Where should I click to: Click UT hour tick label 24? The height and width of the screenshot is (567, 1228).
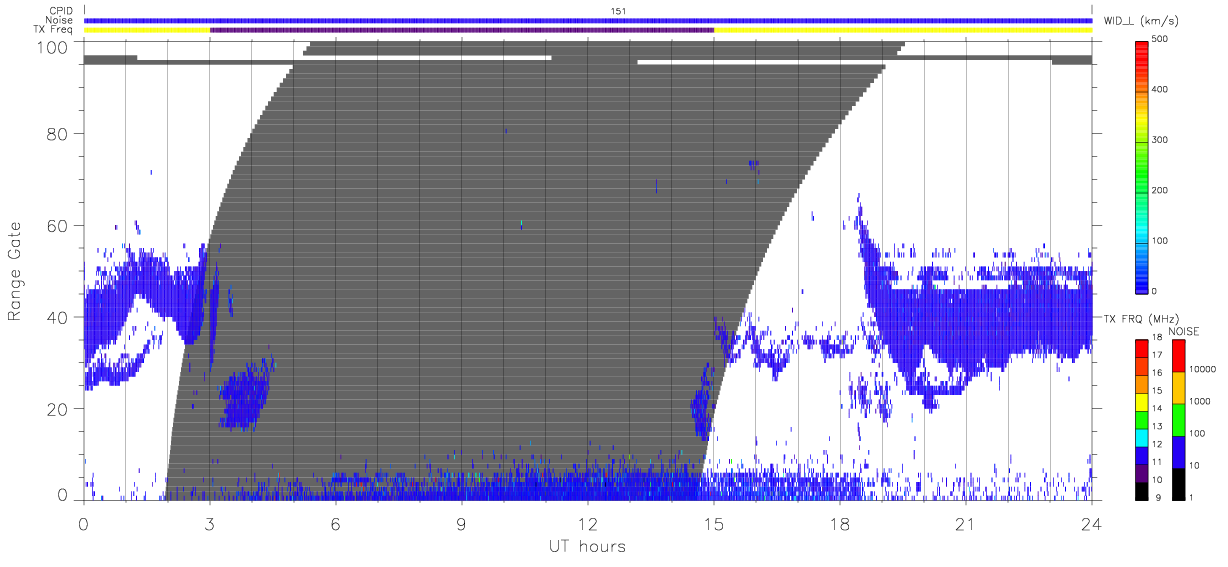tap(1092, 523)
